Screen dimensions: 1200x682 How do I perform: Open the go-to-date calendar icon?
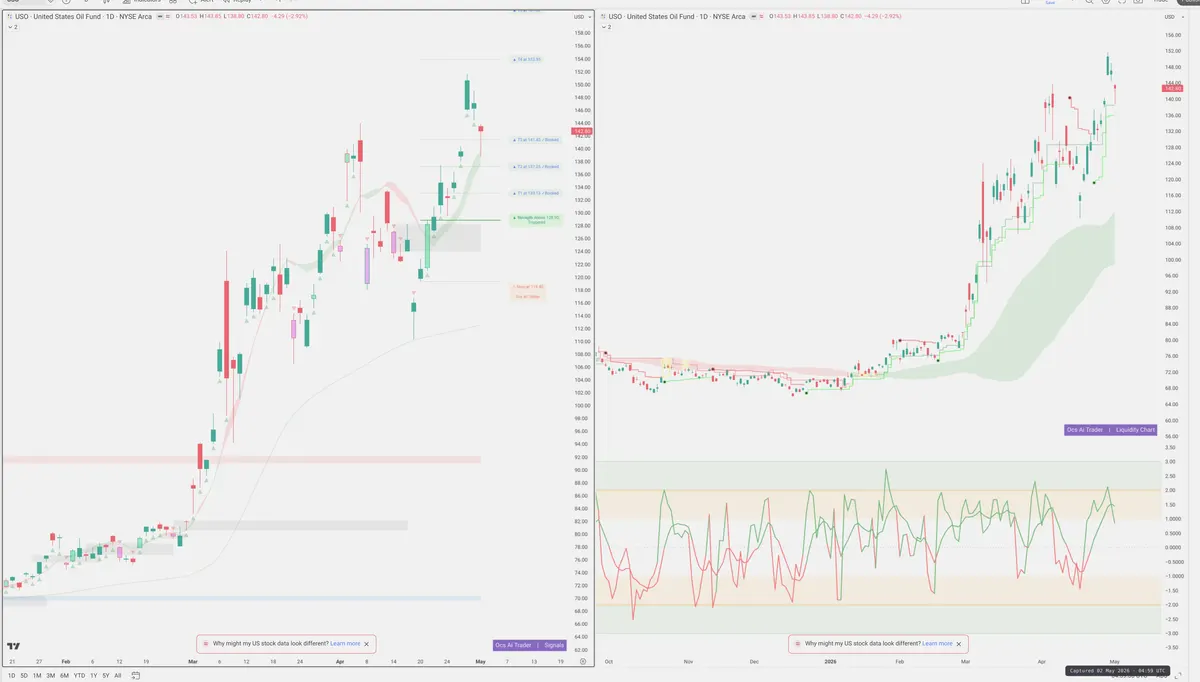pos(138,676)
